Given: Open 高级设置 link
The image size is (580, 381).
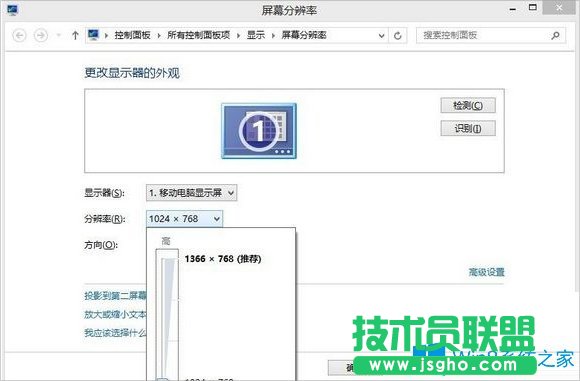Looking at the screenshot, I should pyautogui.click(x=486, y=272).
